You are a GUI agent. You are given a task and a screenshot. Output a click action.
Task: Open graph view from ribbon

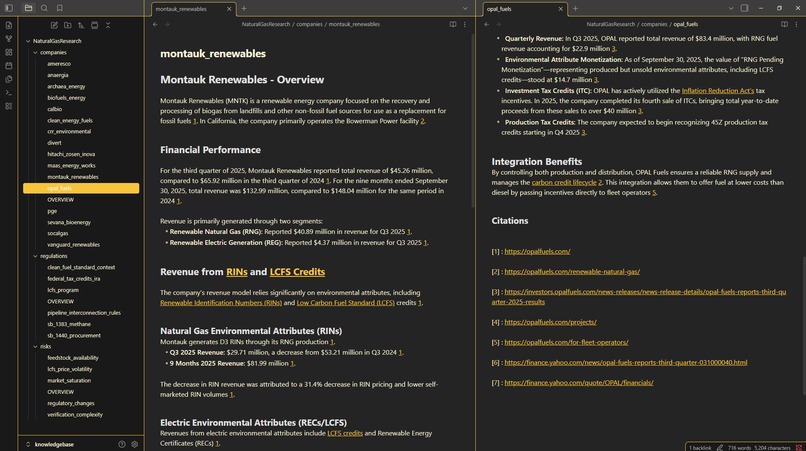9,39
